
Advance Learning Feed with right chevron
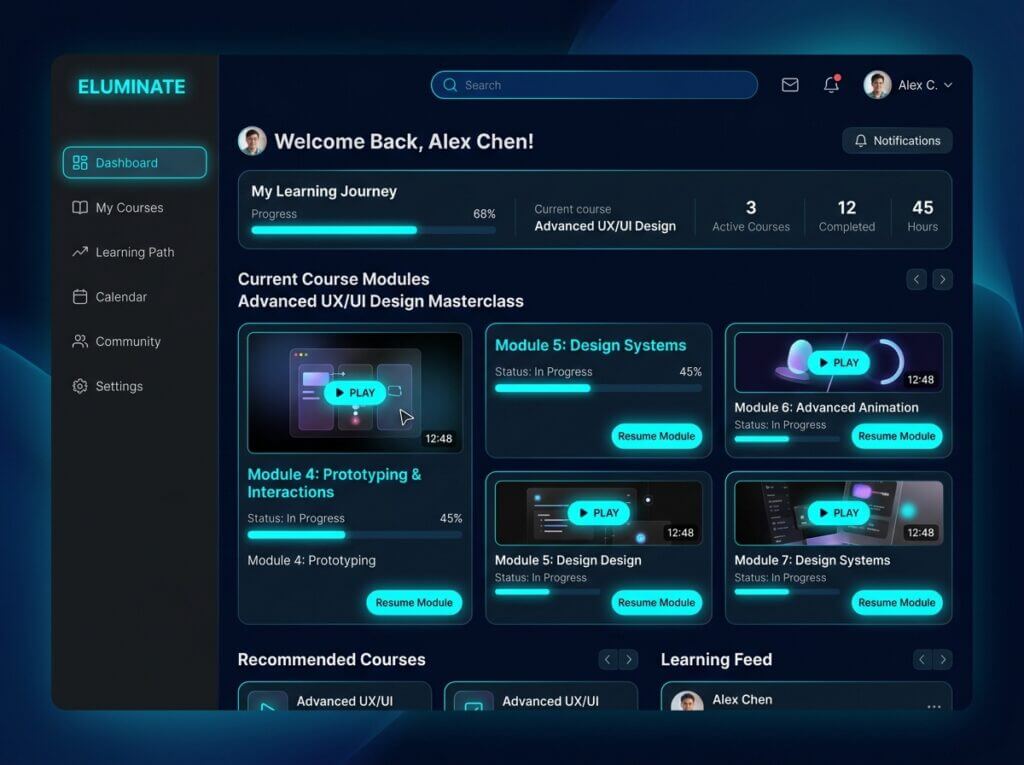pos(942,659)
